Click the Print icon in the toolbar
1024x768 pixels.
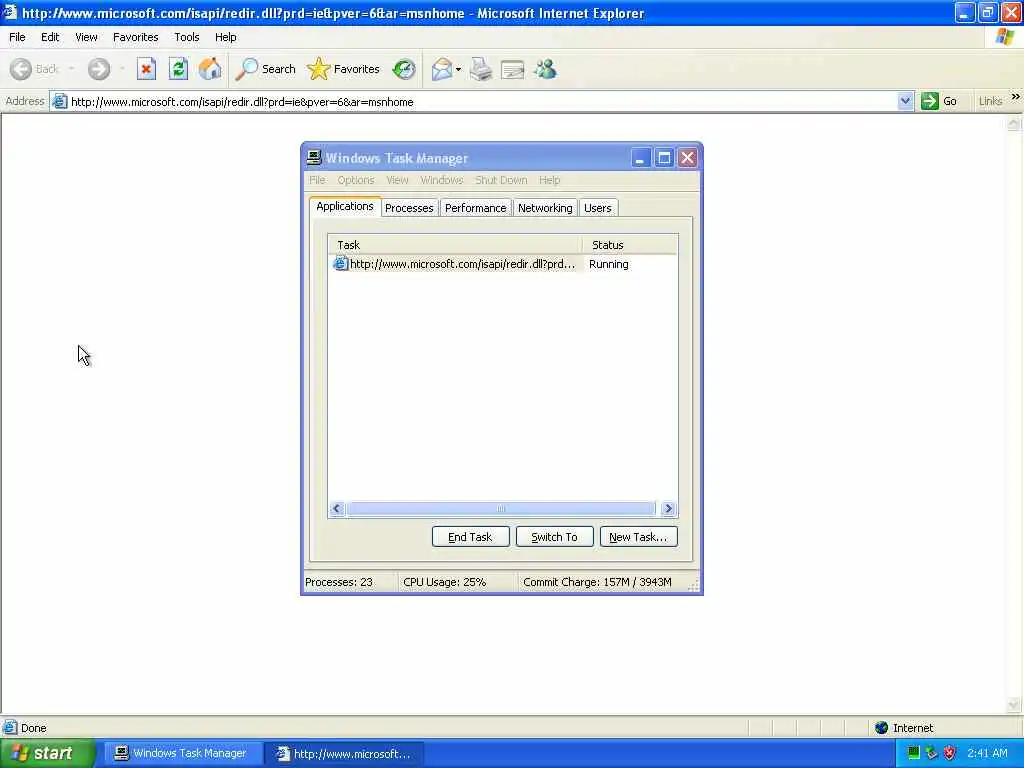pyautogui.click(x=481, y=69)
